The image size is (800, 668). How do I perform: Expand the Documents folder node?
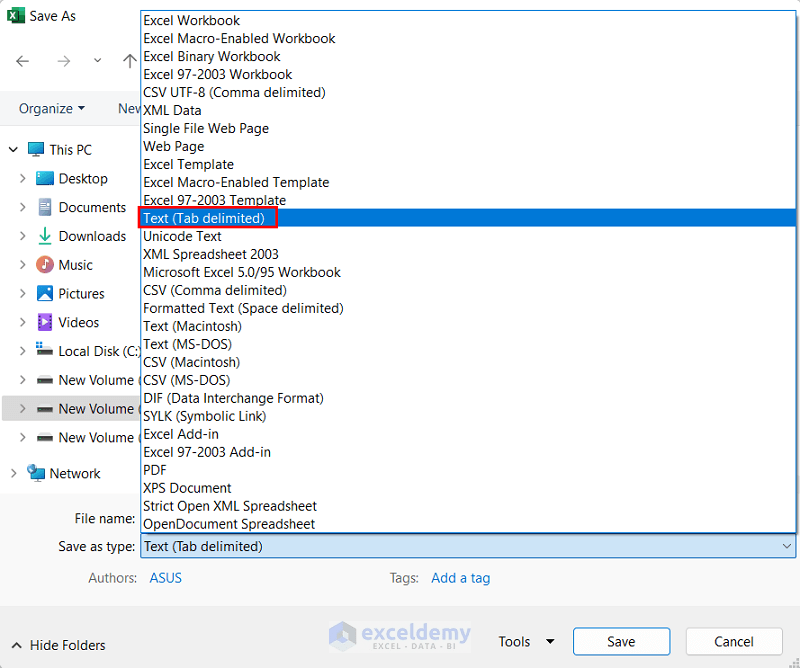click(22, 207)
